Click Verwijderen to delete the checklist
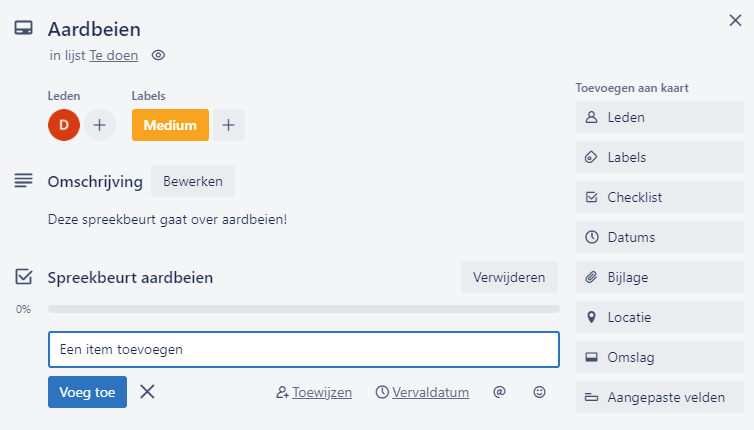 point(509,277)
